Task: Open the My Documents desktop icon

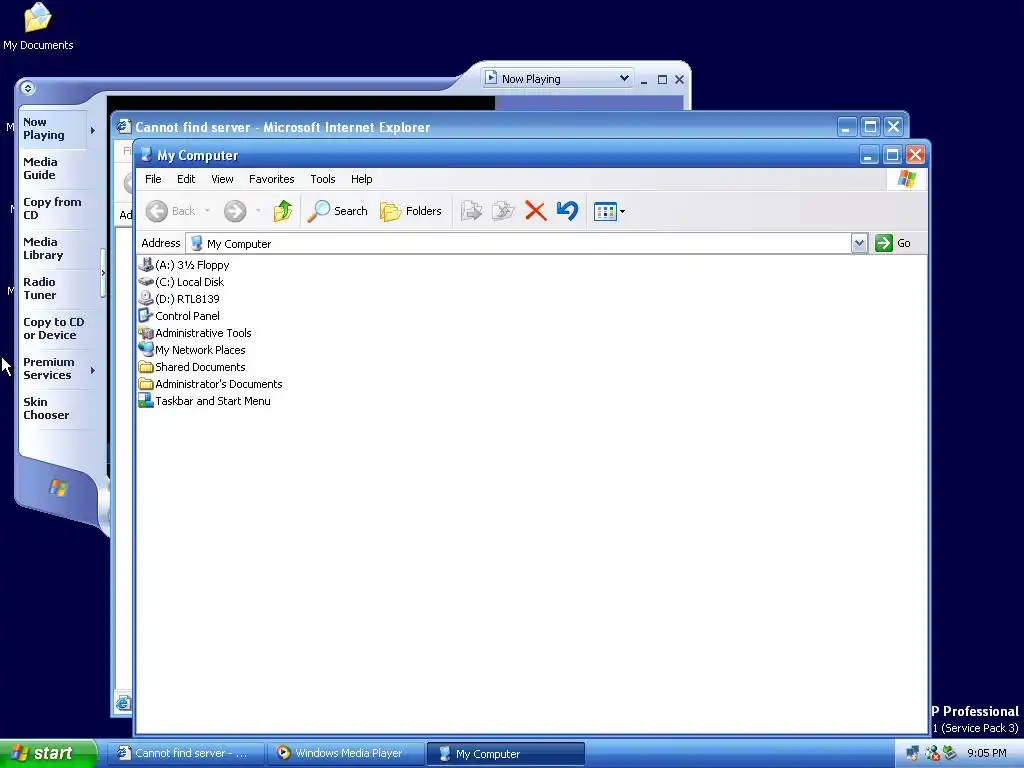Action: pos(38,27)
